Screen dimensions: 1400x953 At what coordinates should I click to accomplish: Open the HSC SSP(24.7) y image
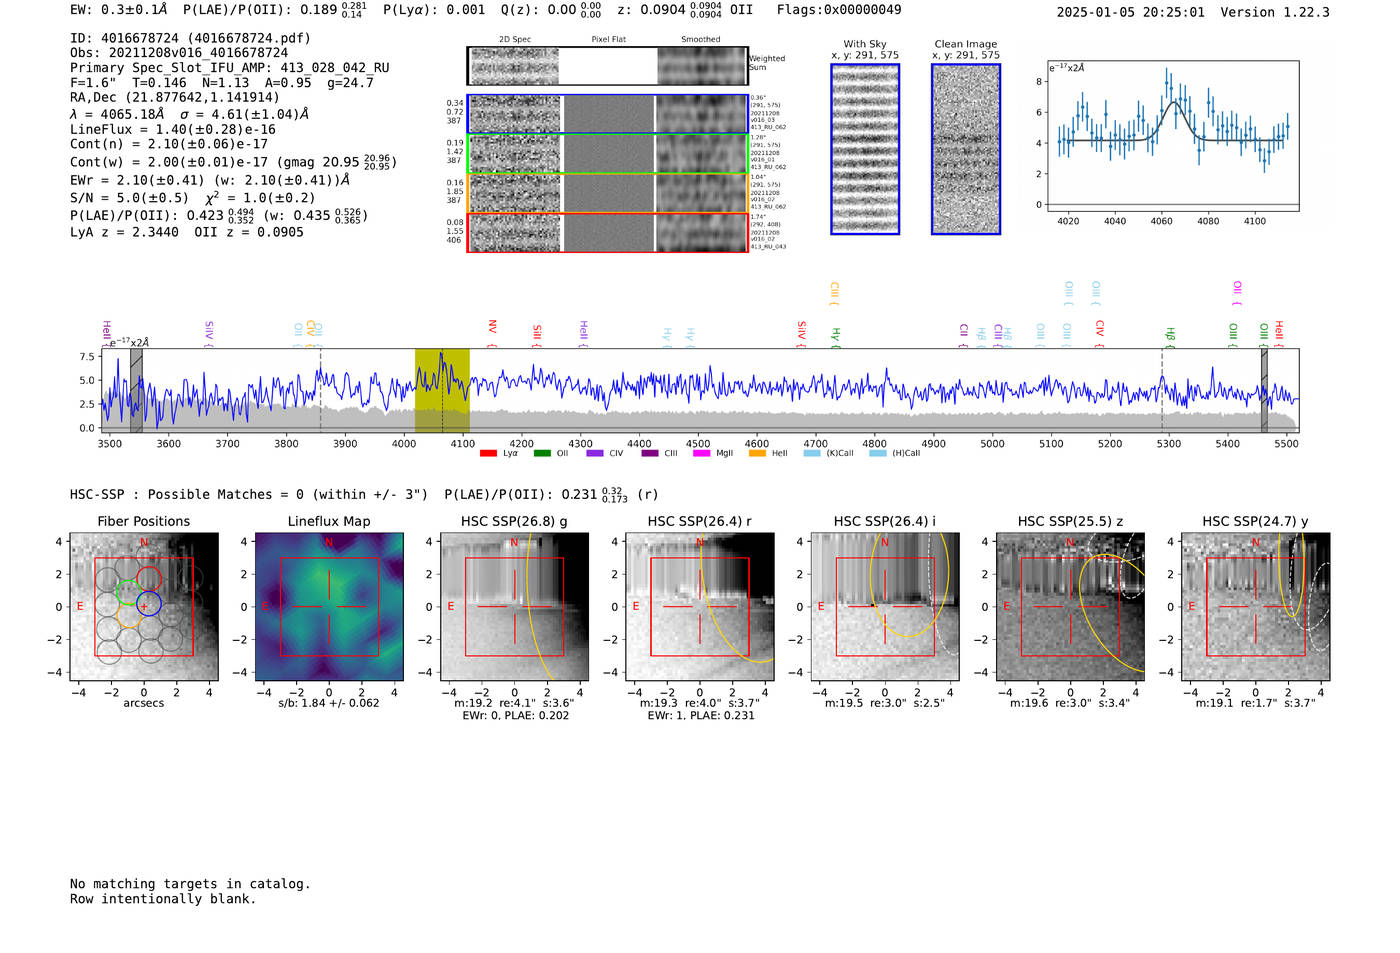[1255, 606]
